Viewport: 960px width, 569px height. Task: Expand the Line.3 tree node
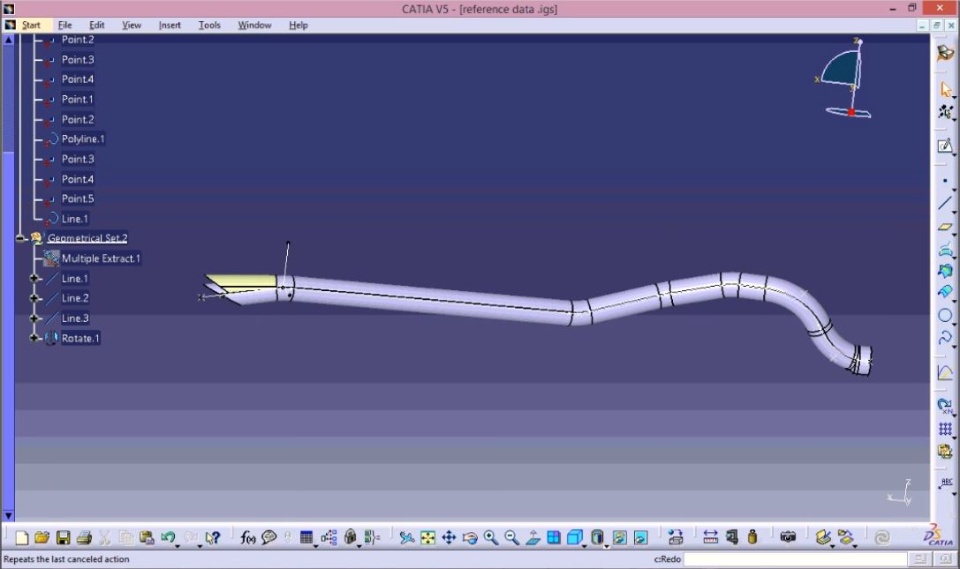(x=34, y=318)
